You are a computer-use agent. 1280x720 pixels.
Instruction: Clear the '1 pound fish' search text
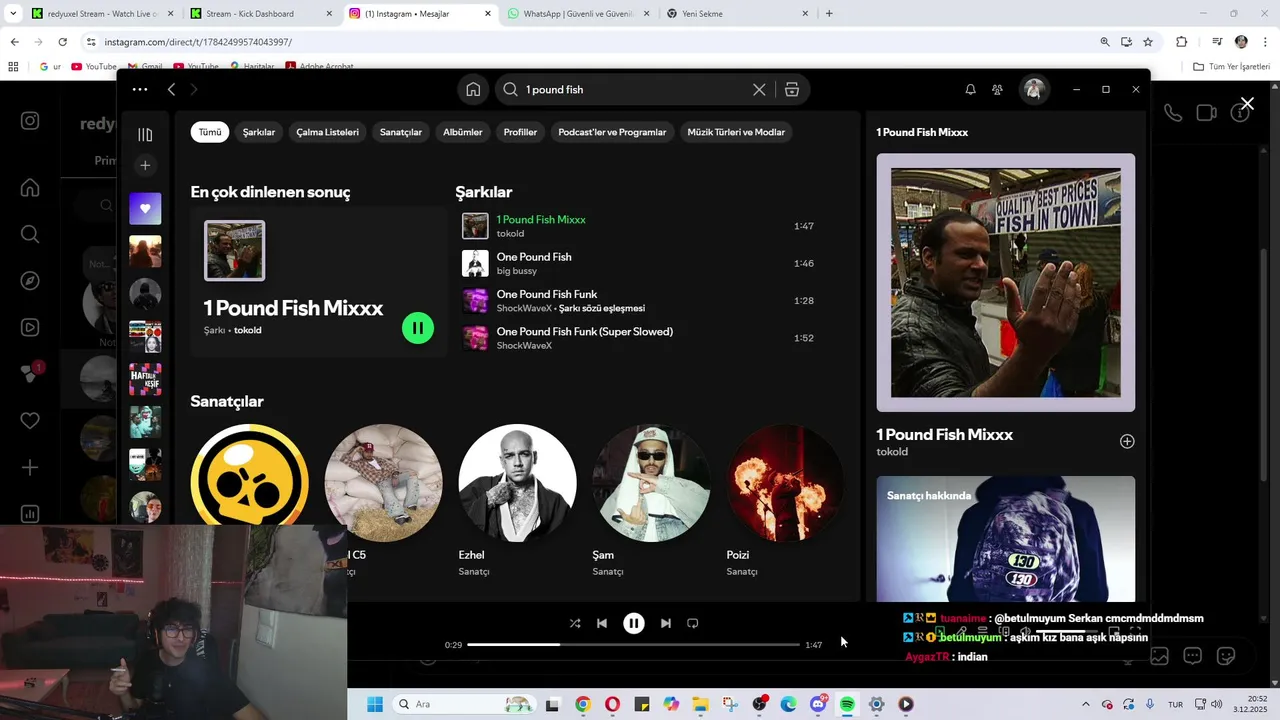click(759, 89)
